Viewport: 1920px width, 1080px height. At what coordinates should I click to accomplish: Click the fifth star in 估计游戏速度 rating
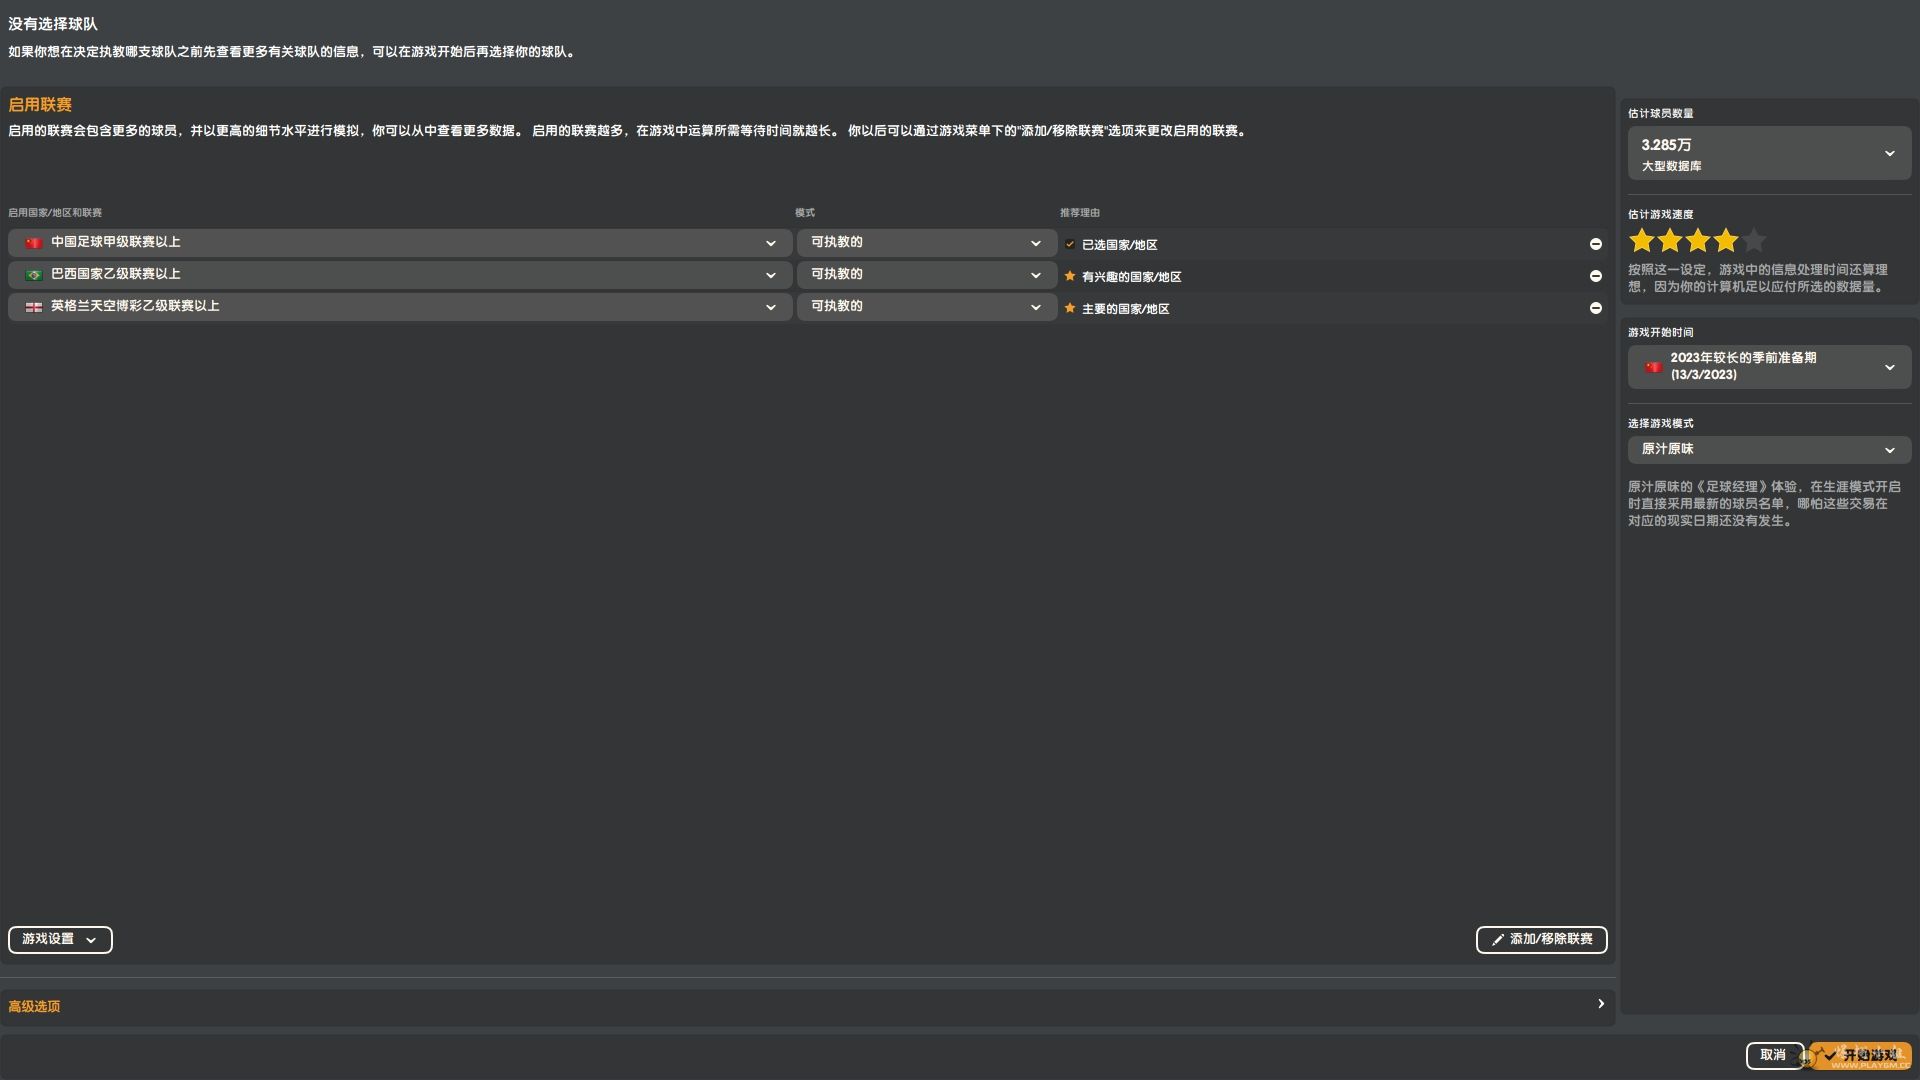point(1754,241)
